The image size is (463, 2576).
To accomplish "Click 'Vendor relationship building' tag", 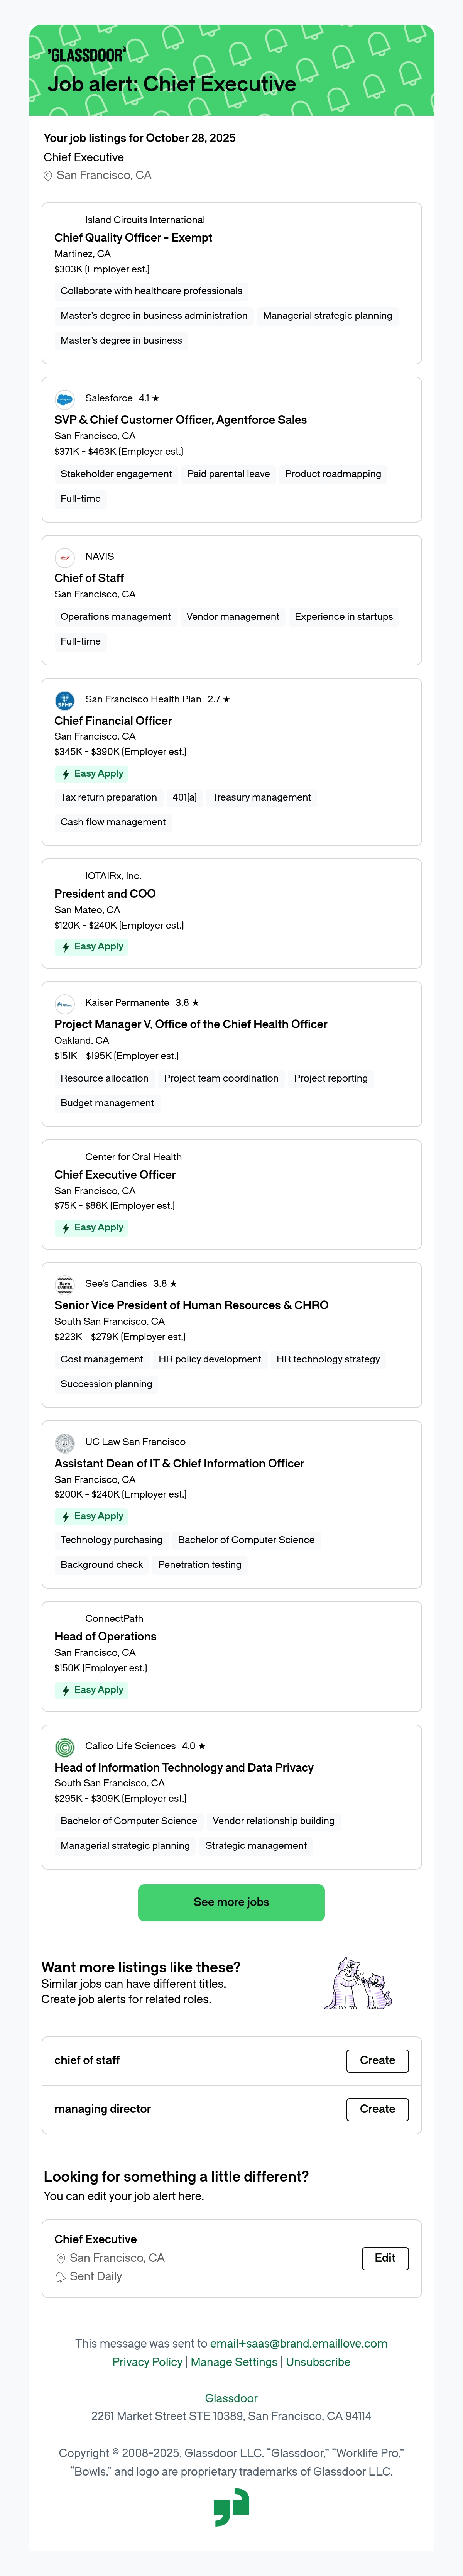I will point(273,1821).
